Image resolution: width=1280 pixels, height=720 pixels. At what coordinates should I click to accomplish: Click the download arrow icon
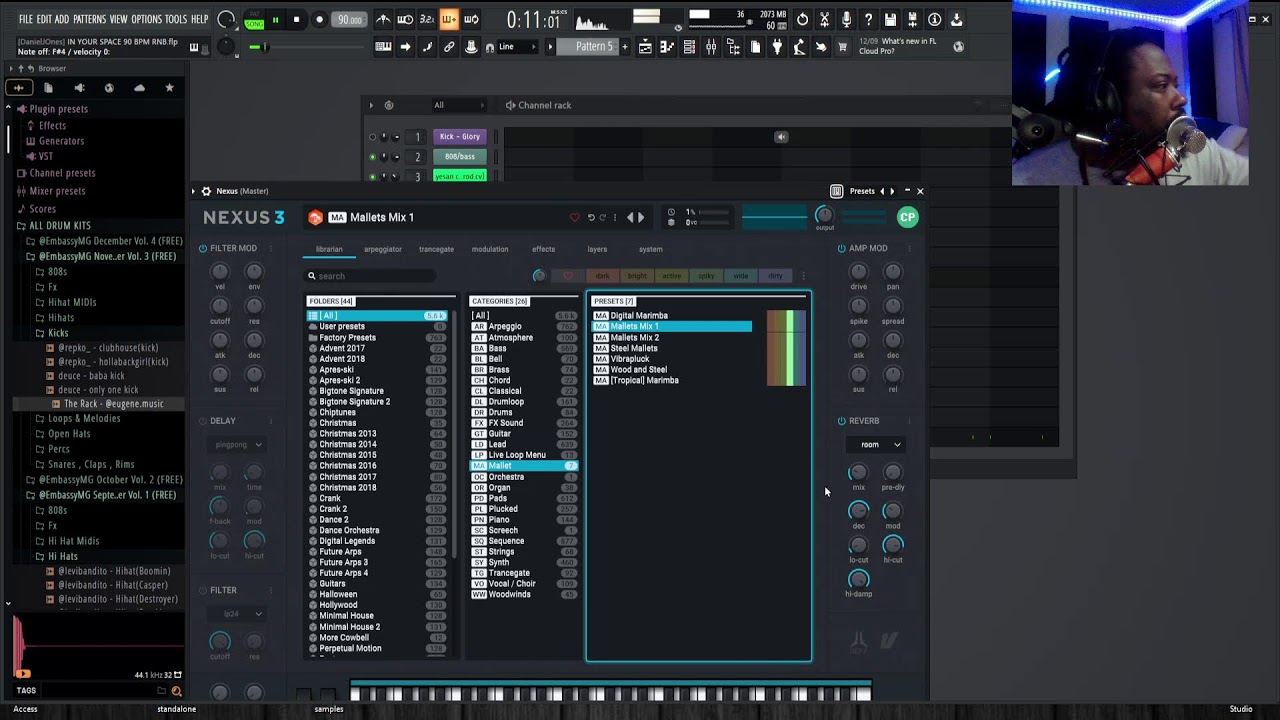click(956, 19)
